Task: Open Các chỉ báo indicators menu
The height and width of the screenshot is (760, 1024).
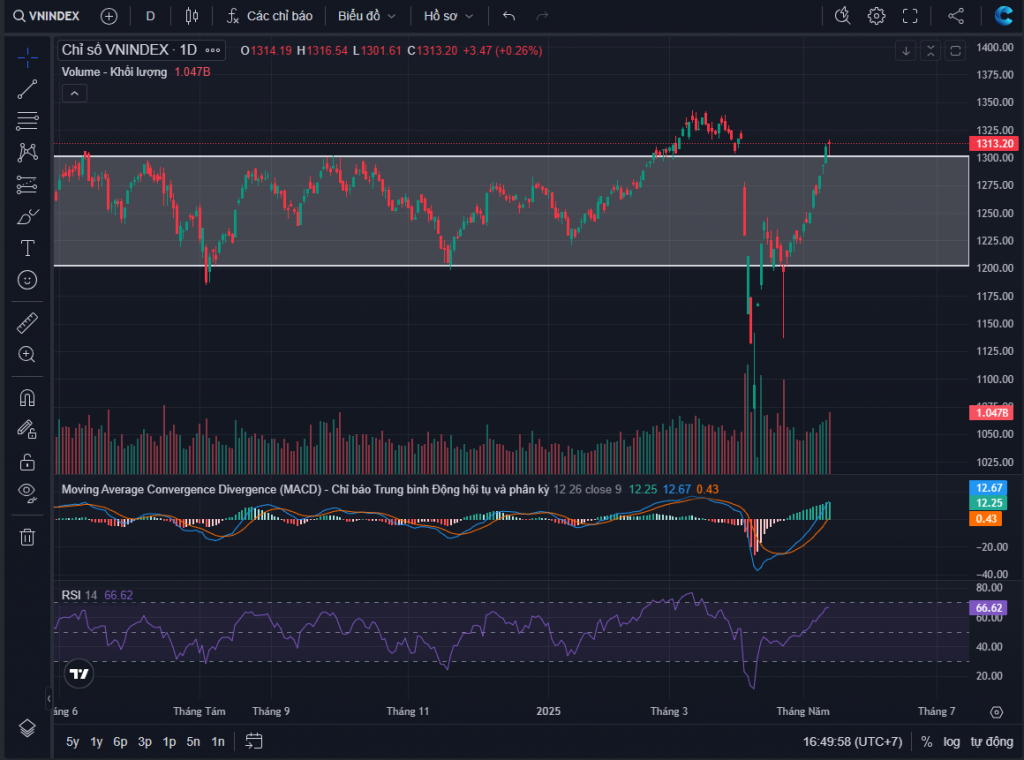Action: point(270,16)
